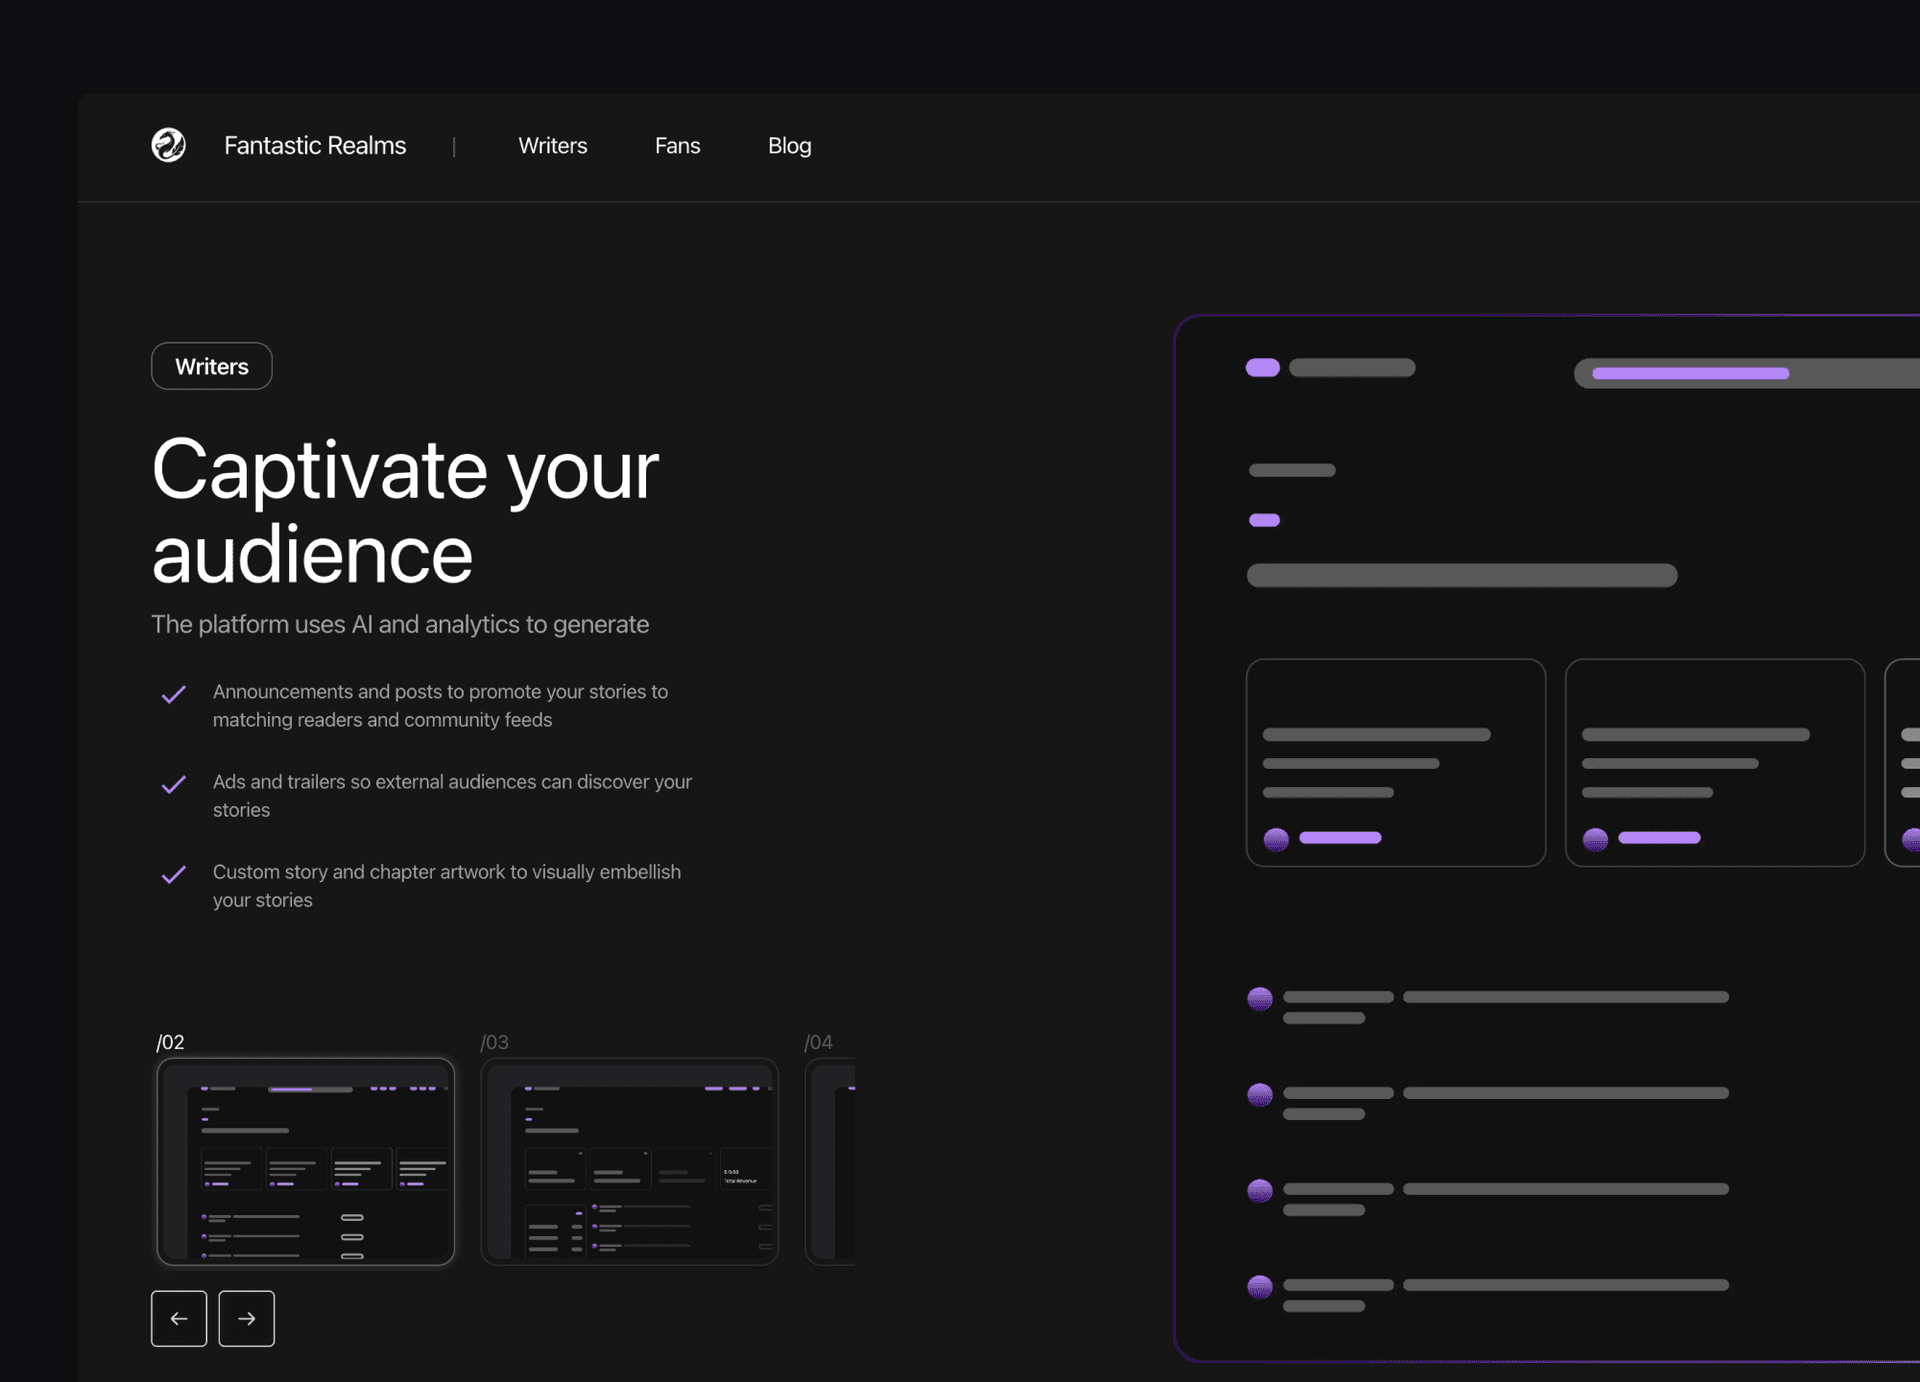Select the partially visible /04 thumbnail
The image size is (1920, 1382).
831,1161
